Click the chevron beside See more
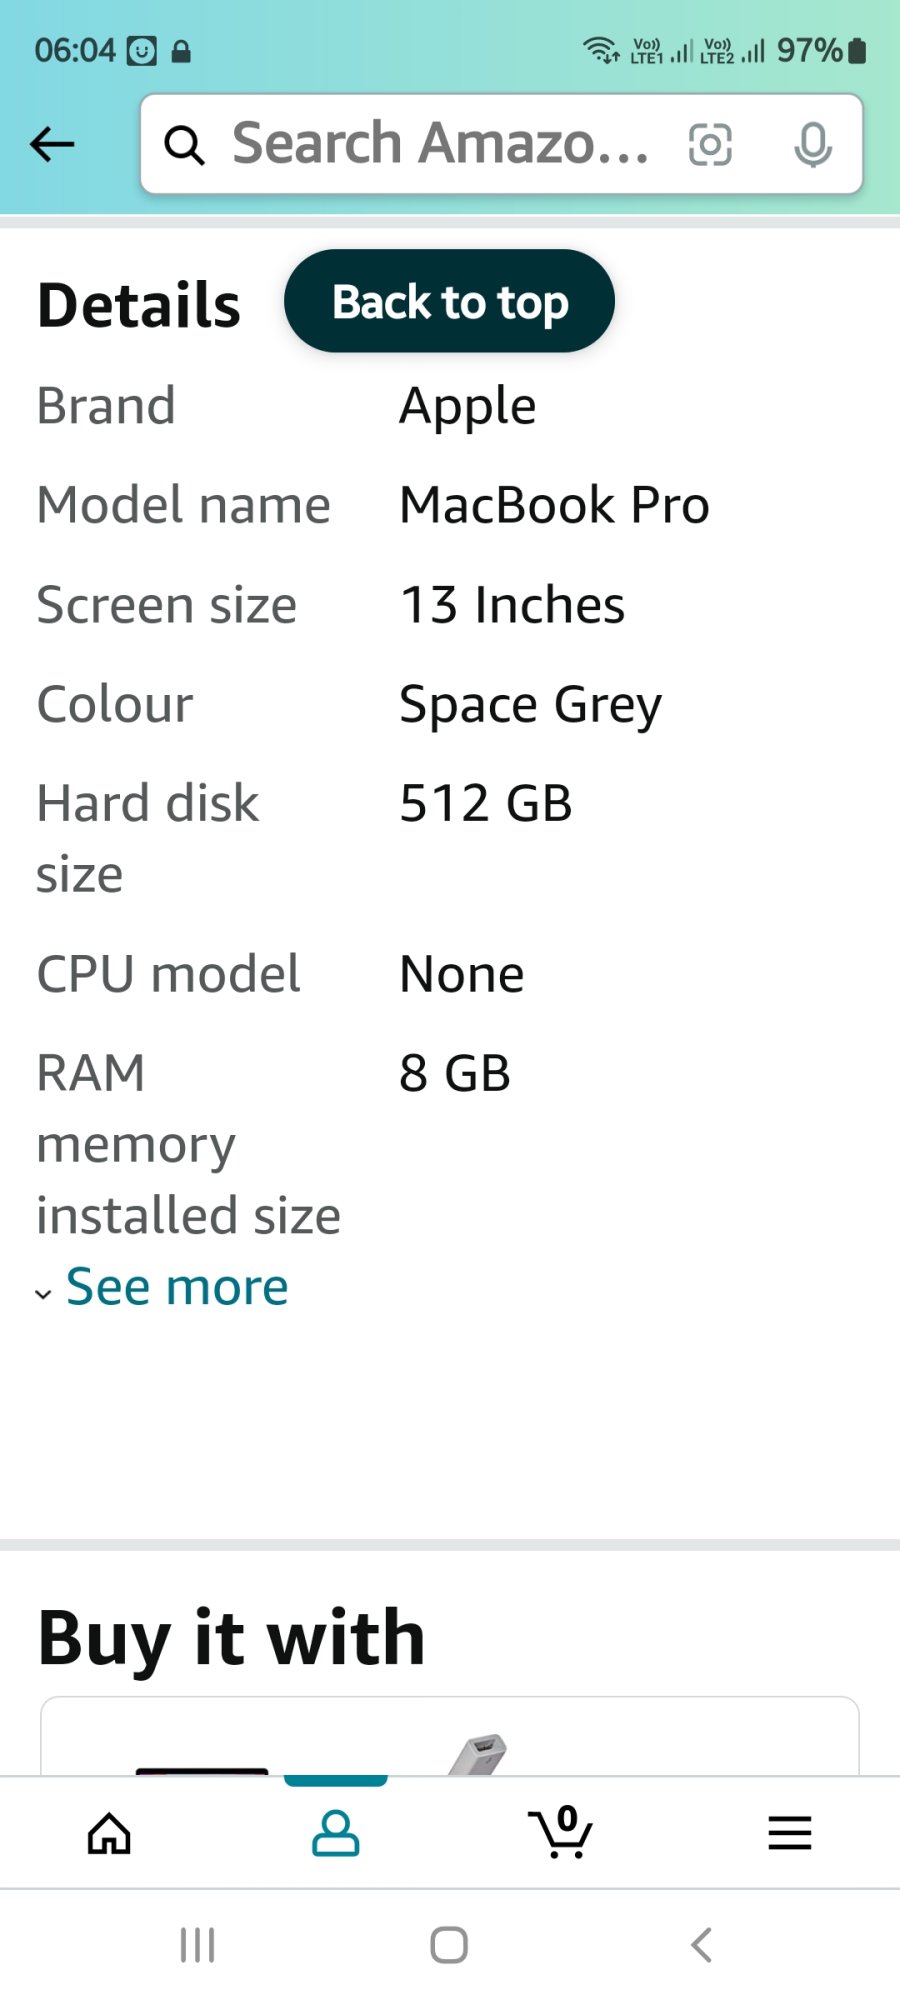900x2000 pixels. 43,1294
